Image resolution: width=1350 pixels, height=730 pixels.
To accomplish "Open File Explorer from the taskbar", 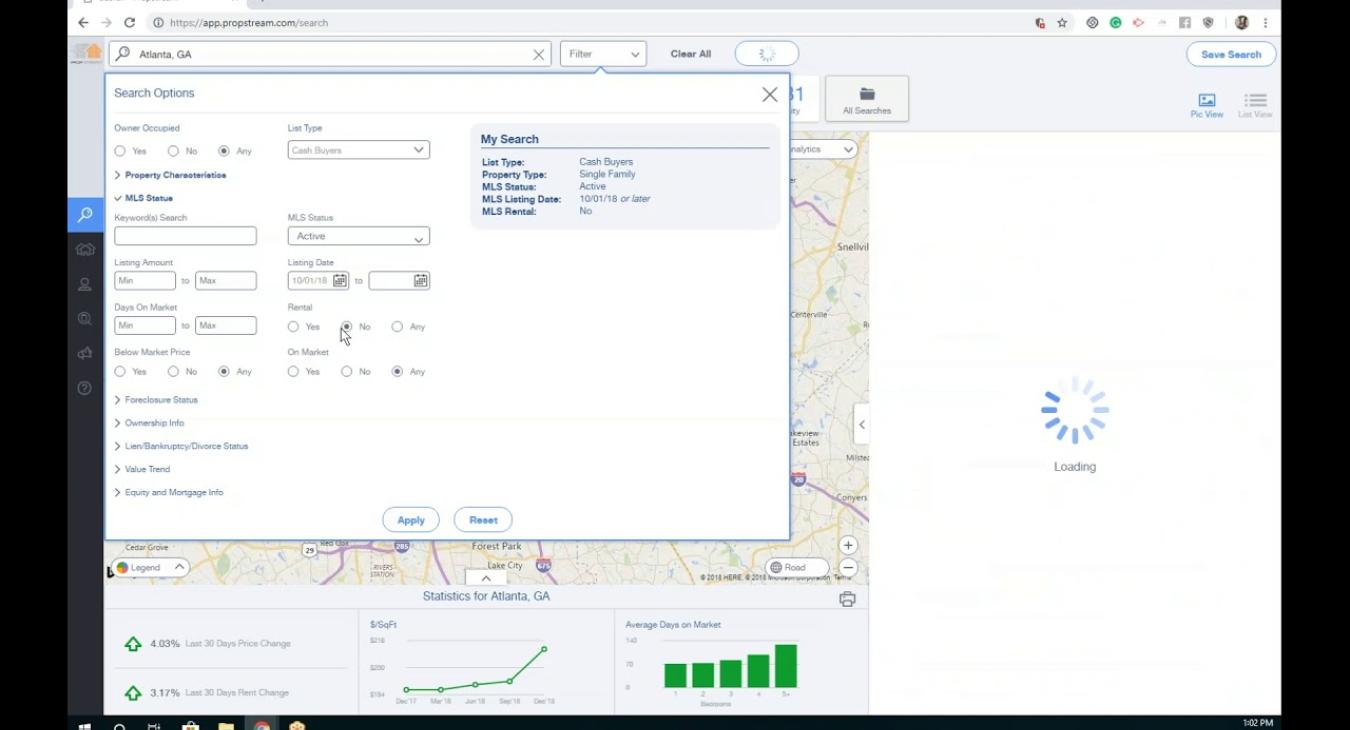I will point(225,726).
